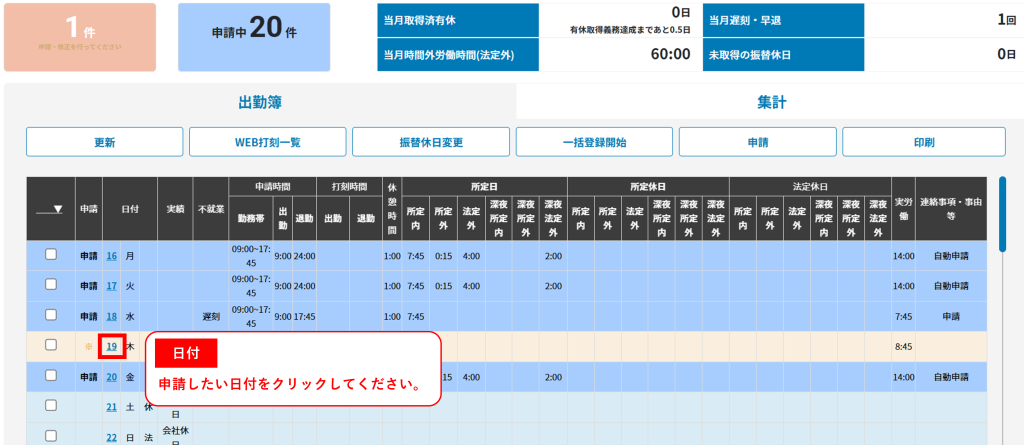Open the 出勤簿 tab
The width and height of the screenshot is (1024, 445).
[x=260, y=102]
